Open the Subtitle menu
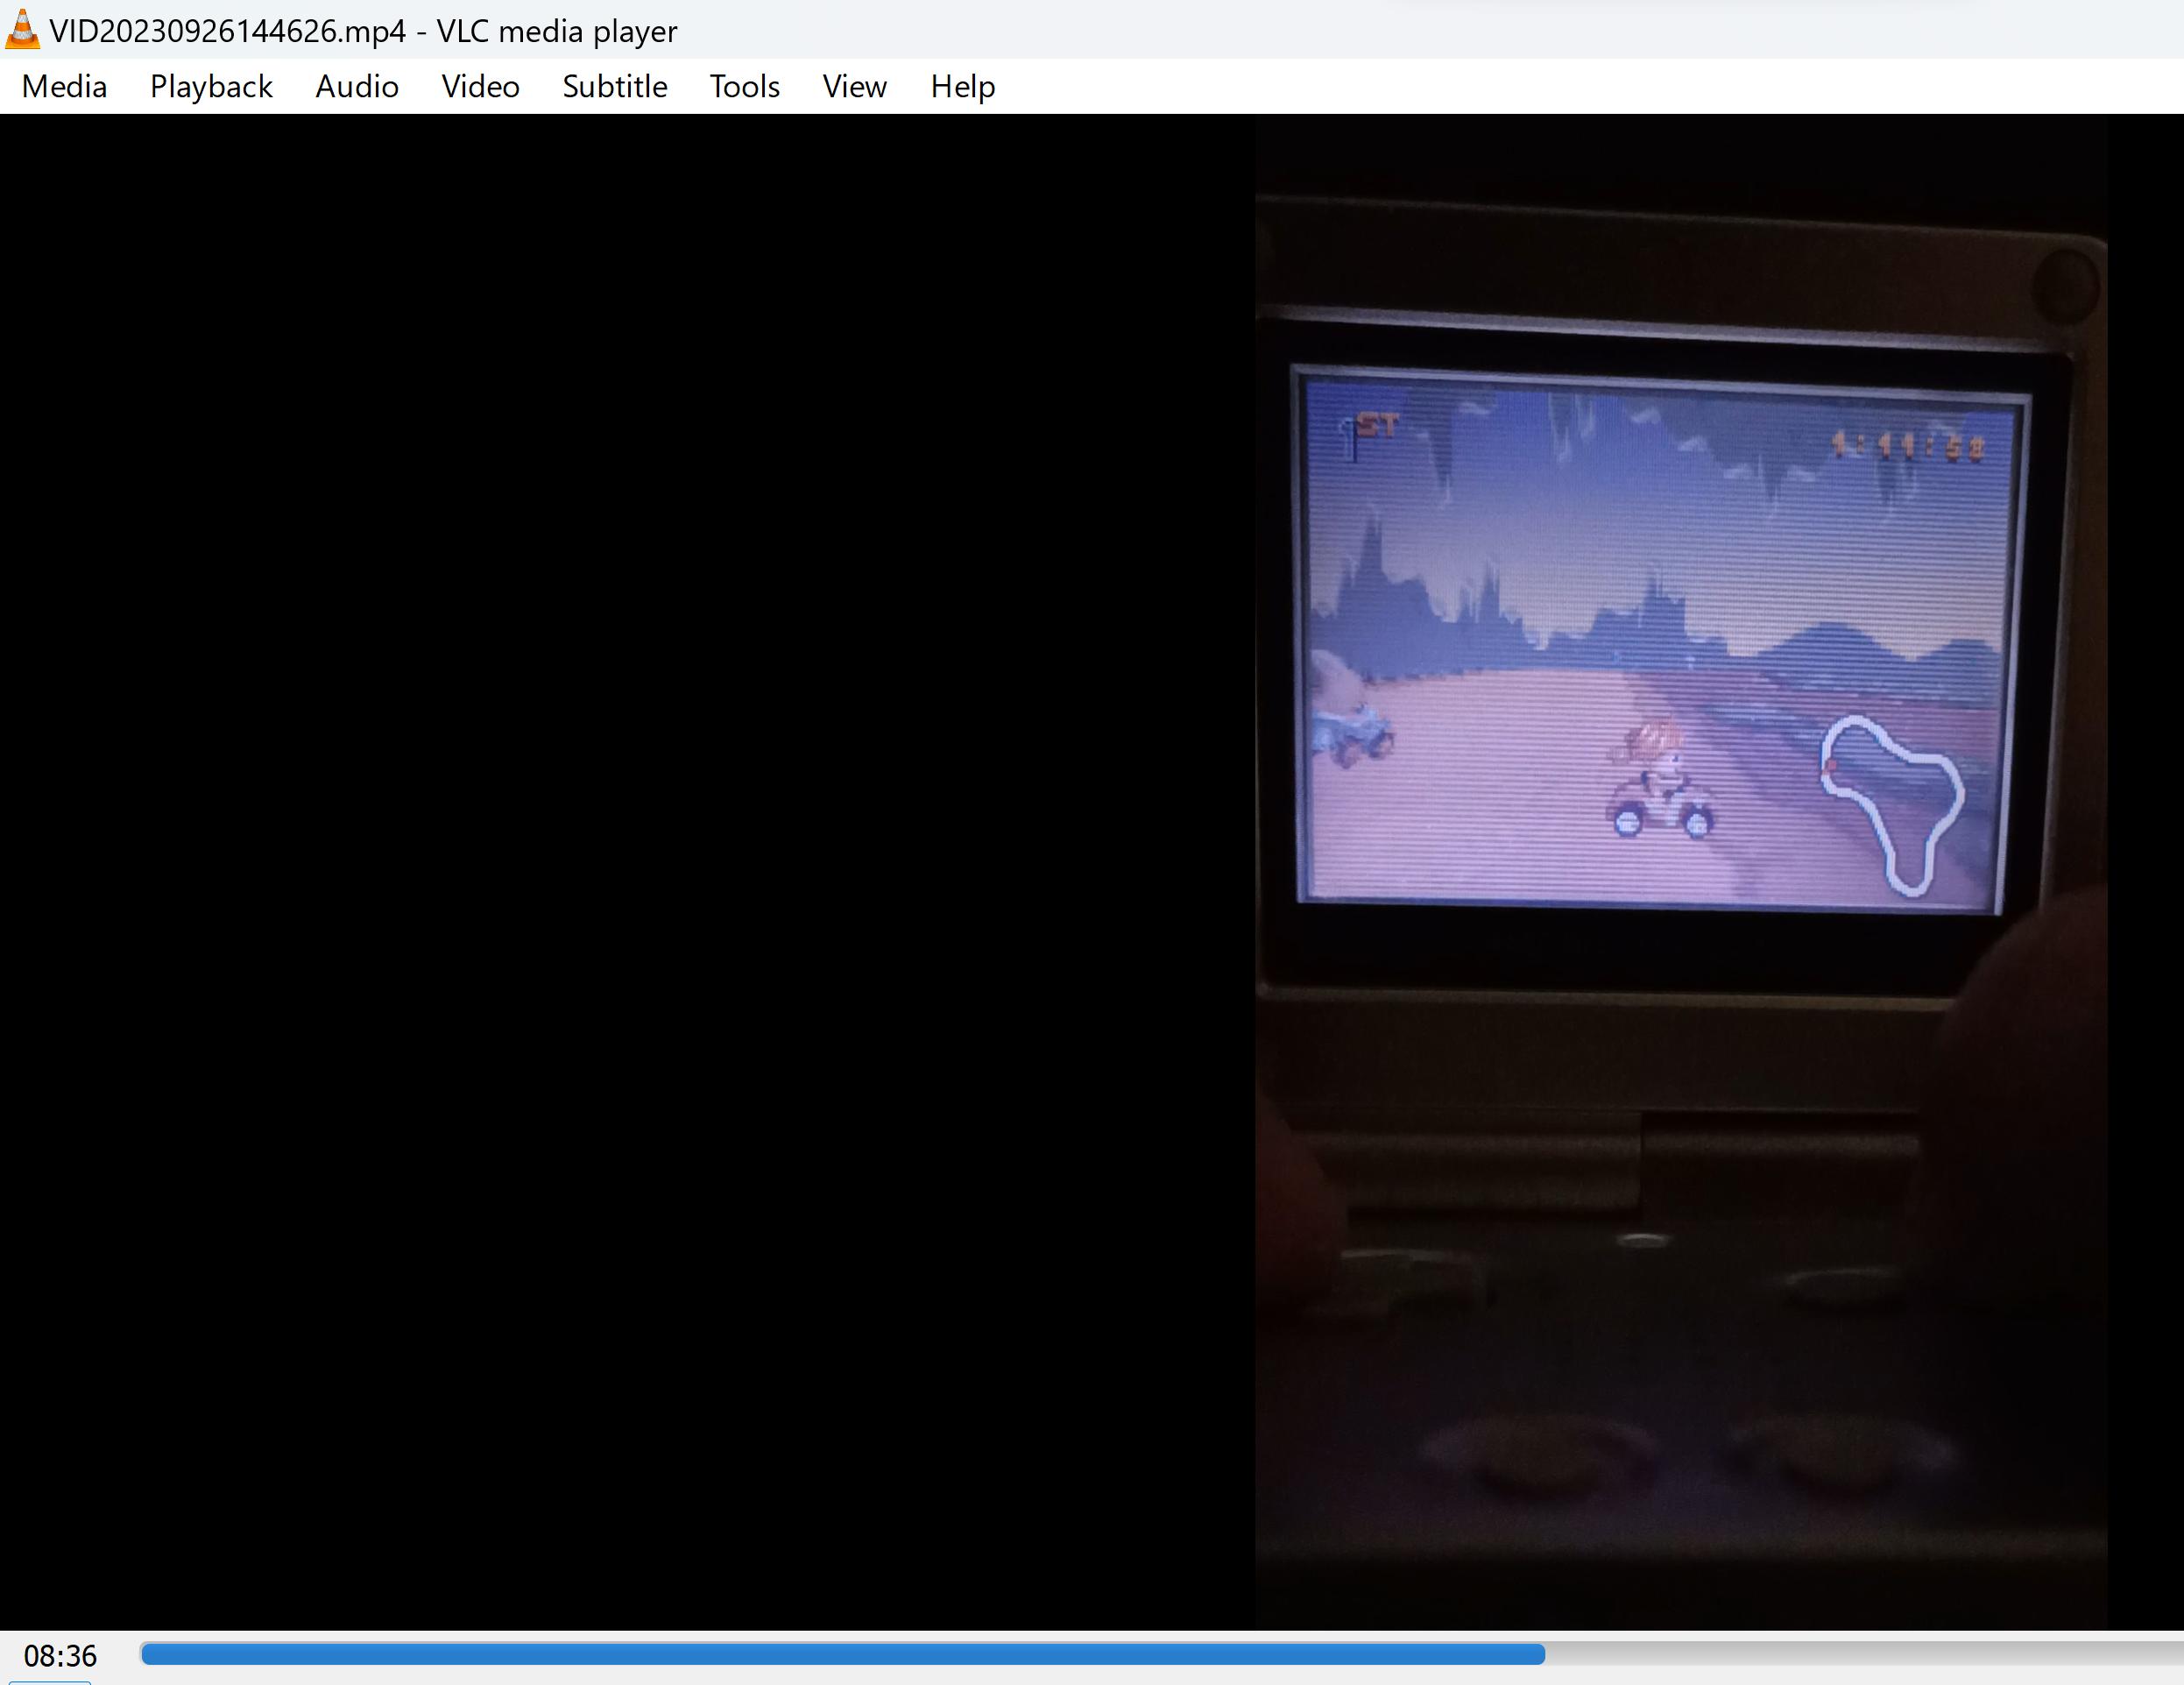Screen dimensions: 2184x1685 pos(614,87)
